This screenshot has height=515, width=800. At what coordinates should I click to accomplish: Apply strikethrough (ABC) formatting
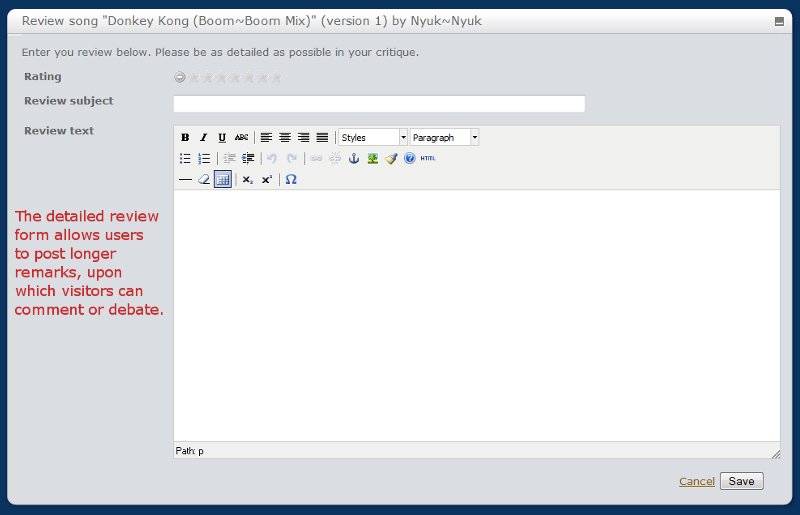[x=241, y=137]
